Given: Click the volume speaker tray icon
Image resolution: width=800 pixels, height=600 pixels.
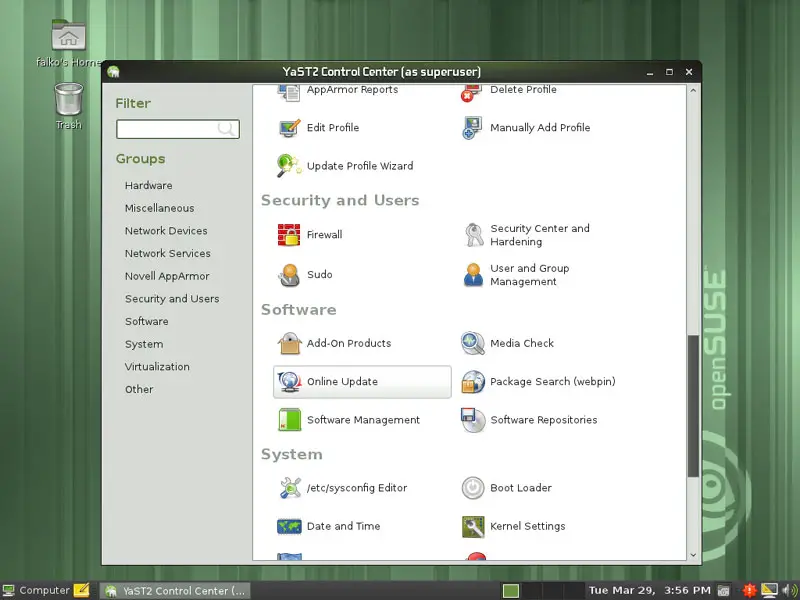Looking at the screenshot, I should 789,590.
